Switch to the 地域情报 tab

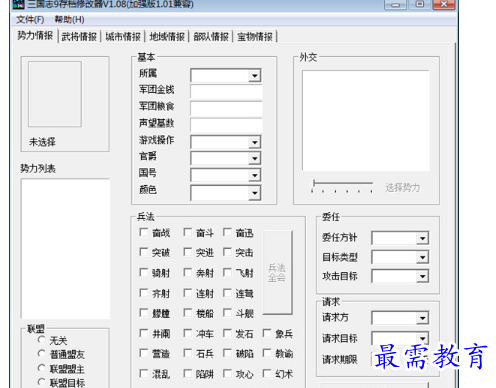tap(167, 36)
